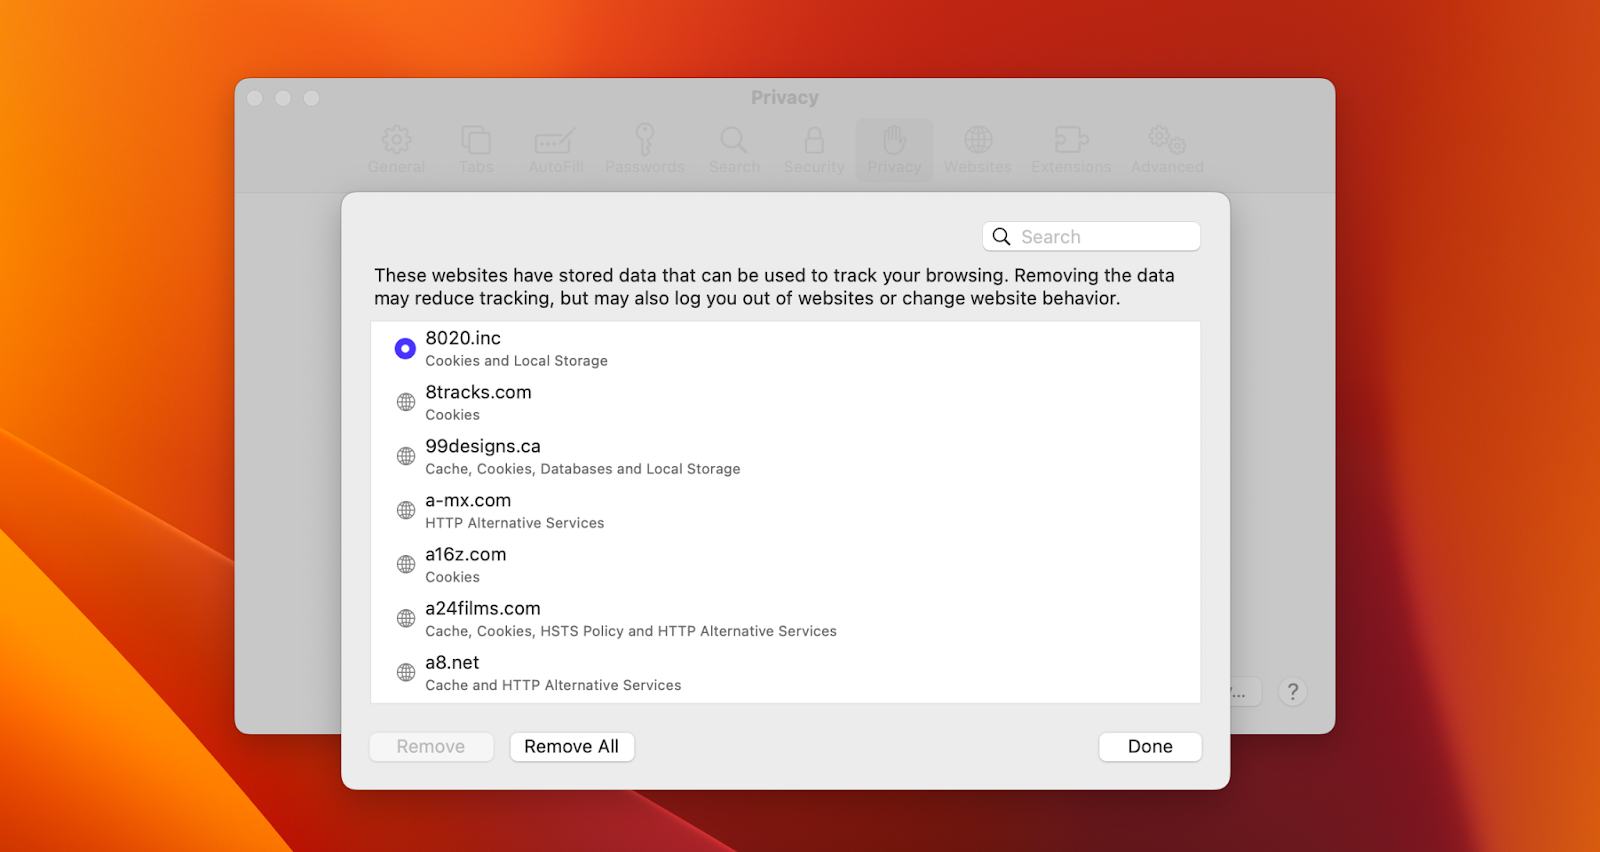Click the globe icon beside a8.net
The height and width of the screenshot is (852, 1600).
coord(406,672)
